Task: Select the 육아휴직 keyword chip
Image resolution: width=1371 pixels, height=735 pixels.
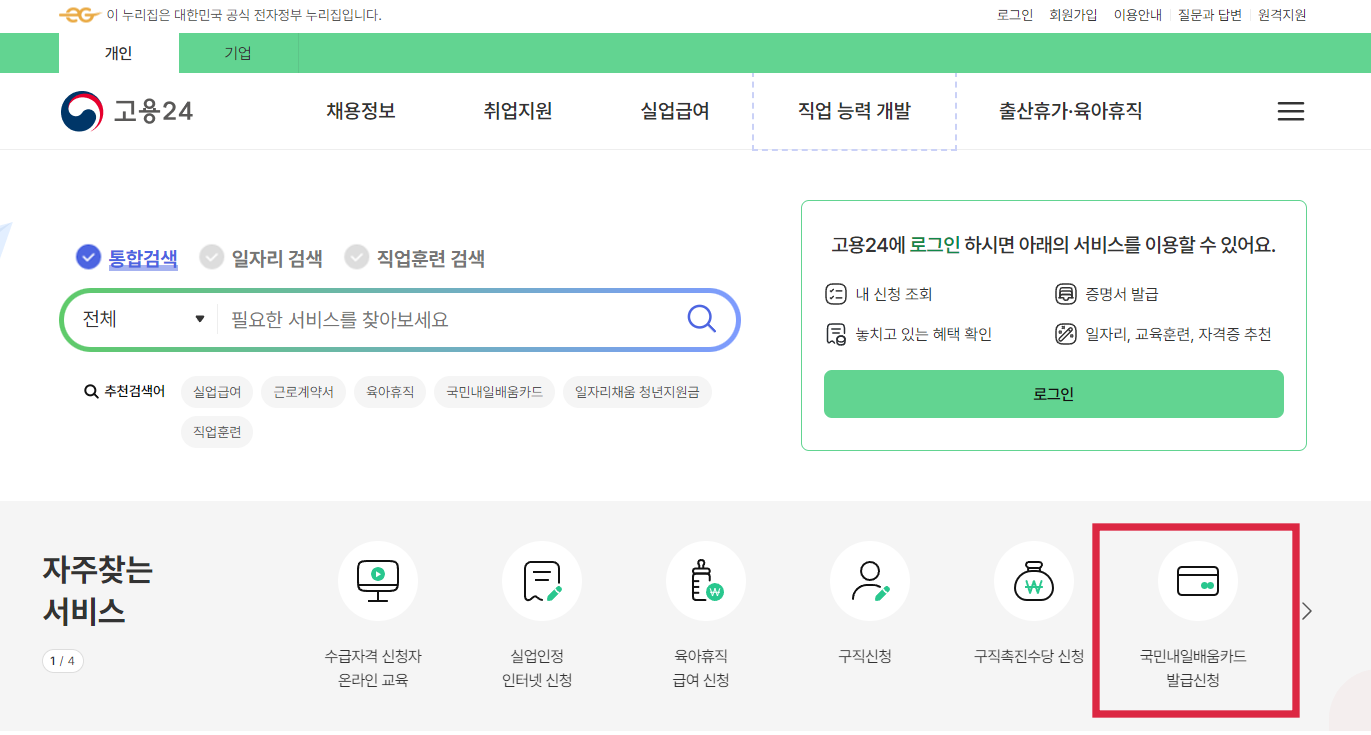Action: click(390, 392)
